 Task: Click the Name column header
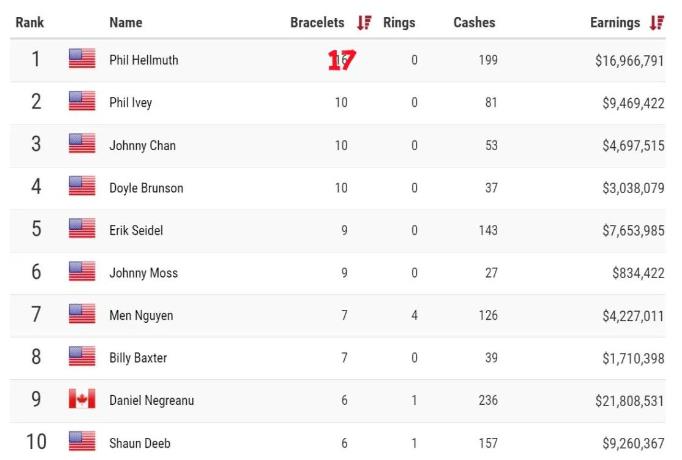click(126, 23)
